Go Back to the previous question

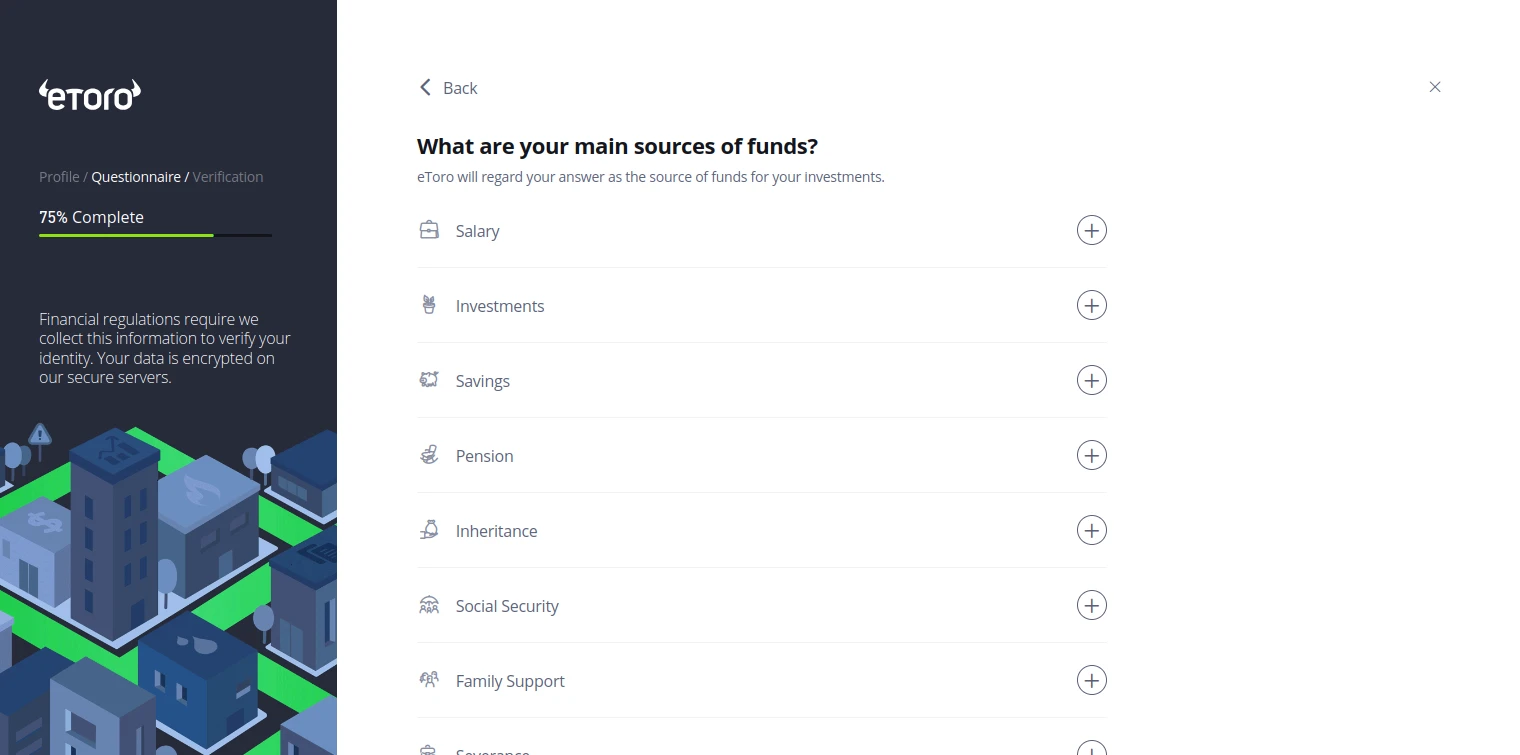(448, 88)
